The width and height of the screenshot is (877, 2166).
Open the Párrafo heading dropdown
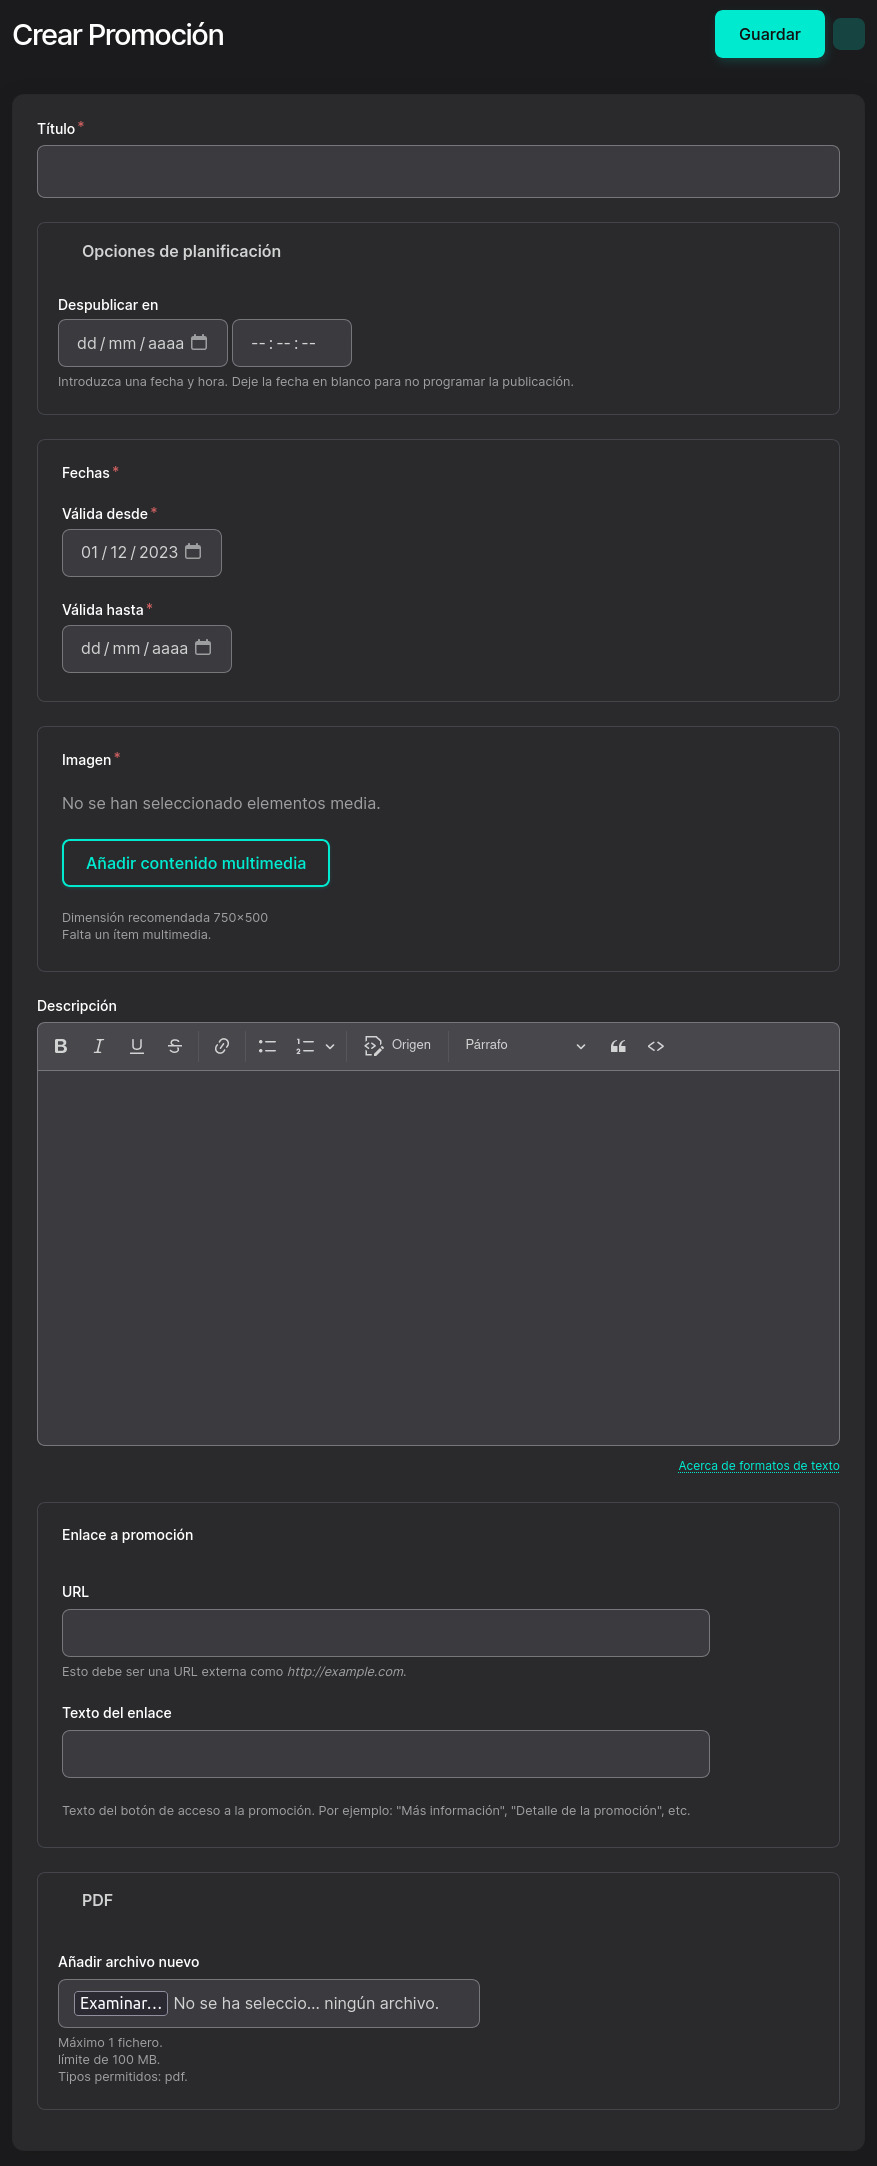[x=525, y=1046]
